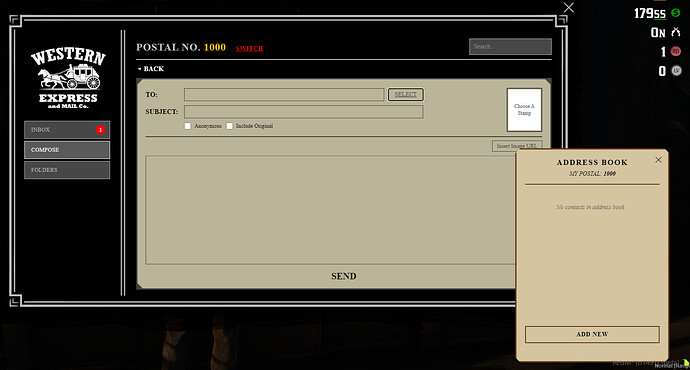Open the Inbox folder
Screen dimensions: 690x370
point(67,130)
